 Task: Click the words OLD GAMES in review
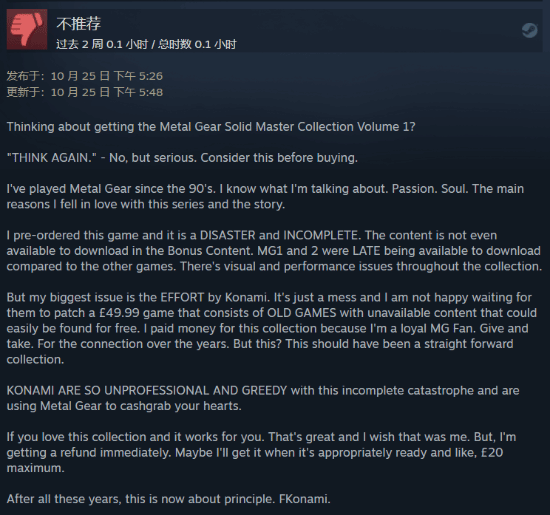point(302,313)
